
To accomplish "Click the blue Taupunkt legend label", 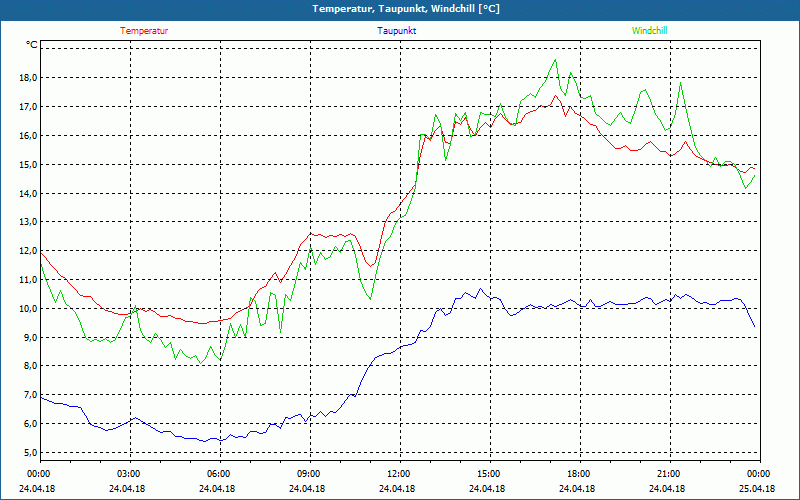I will [397, 30].
